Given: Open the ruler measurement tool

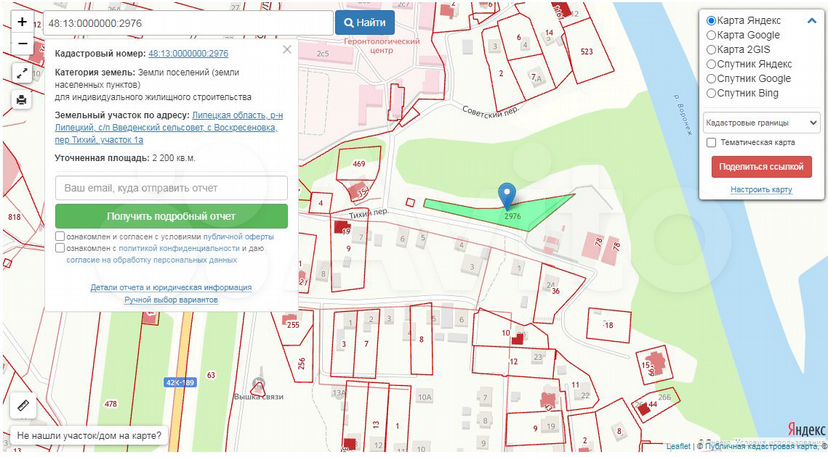Looking at the screenshot, I should point(23,407).
